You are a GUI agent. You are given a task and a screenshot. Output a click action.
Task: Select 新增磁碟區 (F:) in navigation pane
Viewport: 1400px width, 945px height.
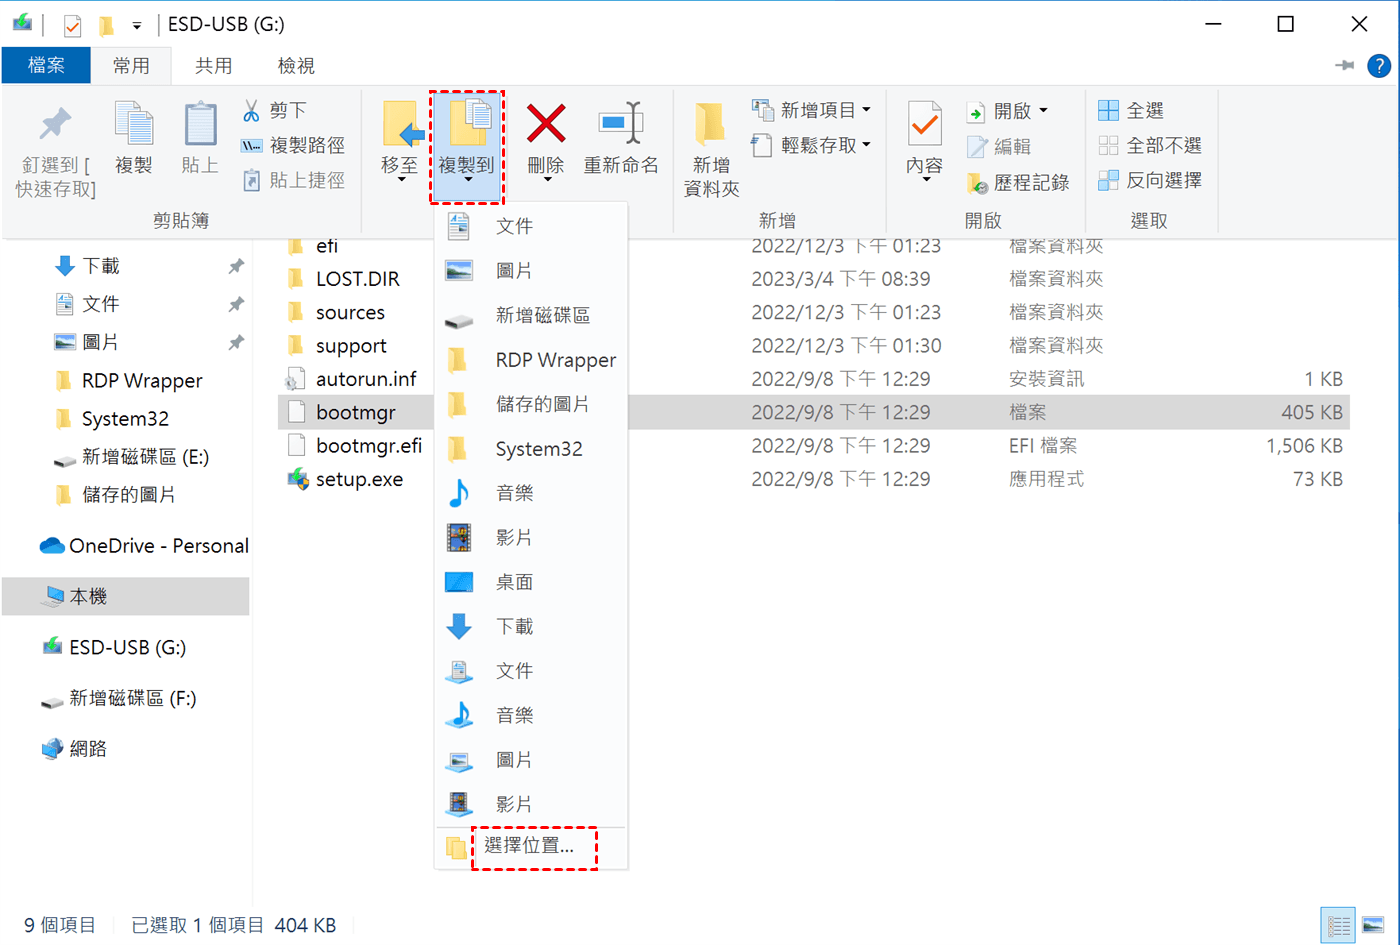click(118, 699)
